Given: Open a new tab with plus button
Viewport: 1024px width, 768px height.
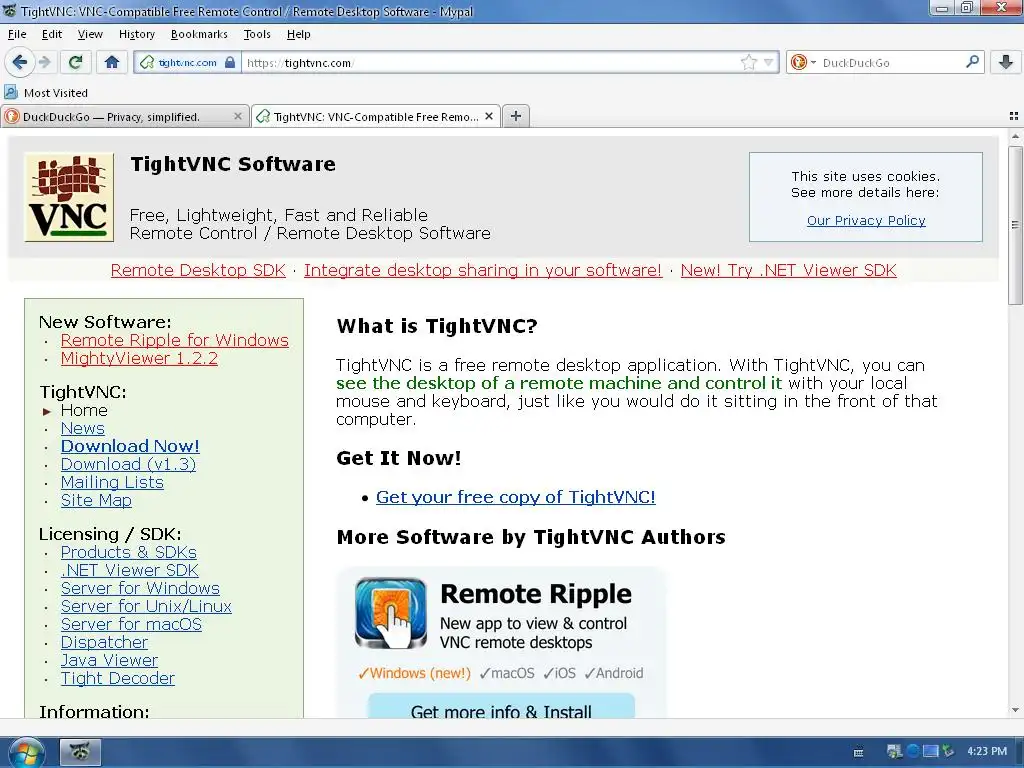Looking at the screenshot, I should (x=516, y=116).
